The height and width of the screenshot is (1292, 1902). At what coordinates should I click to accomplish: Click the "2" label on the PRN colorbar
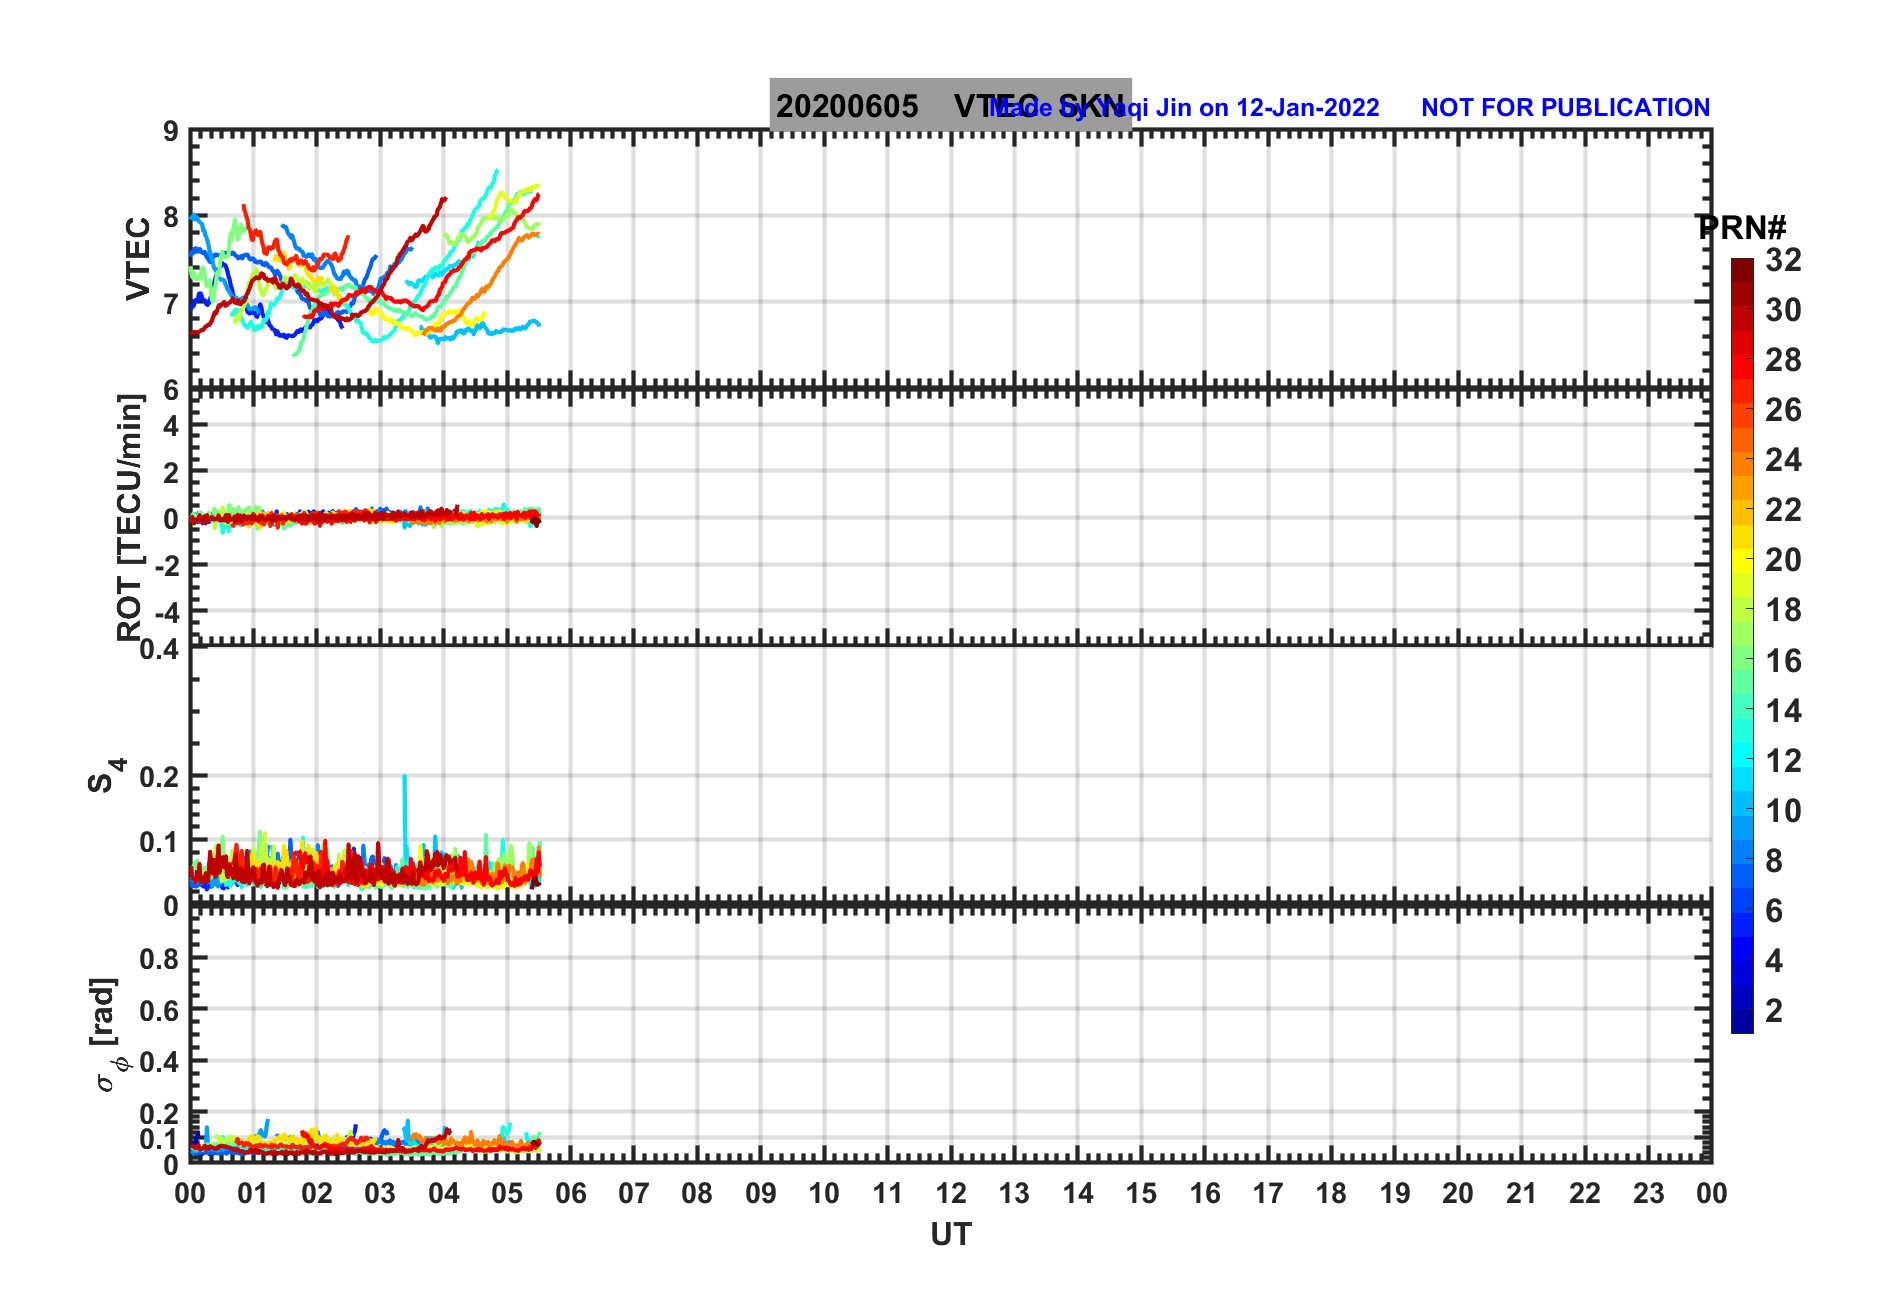(1774, 1011)
